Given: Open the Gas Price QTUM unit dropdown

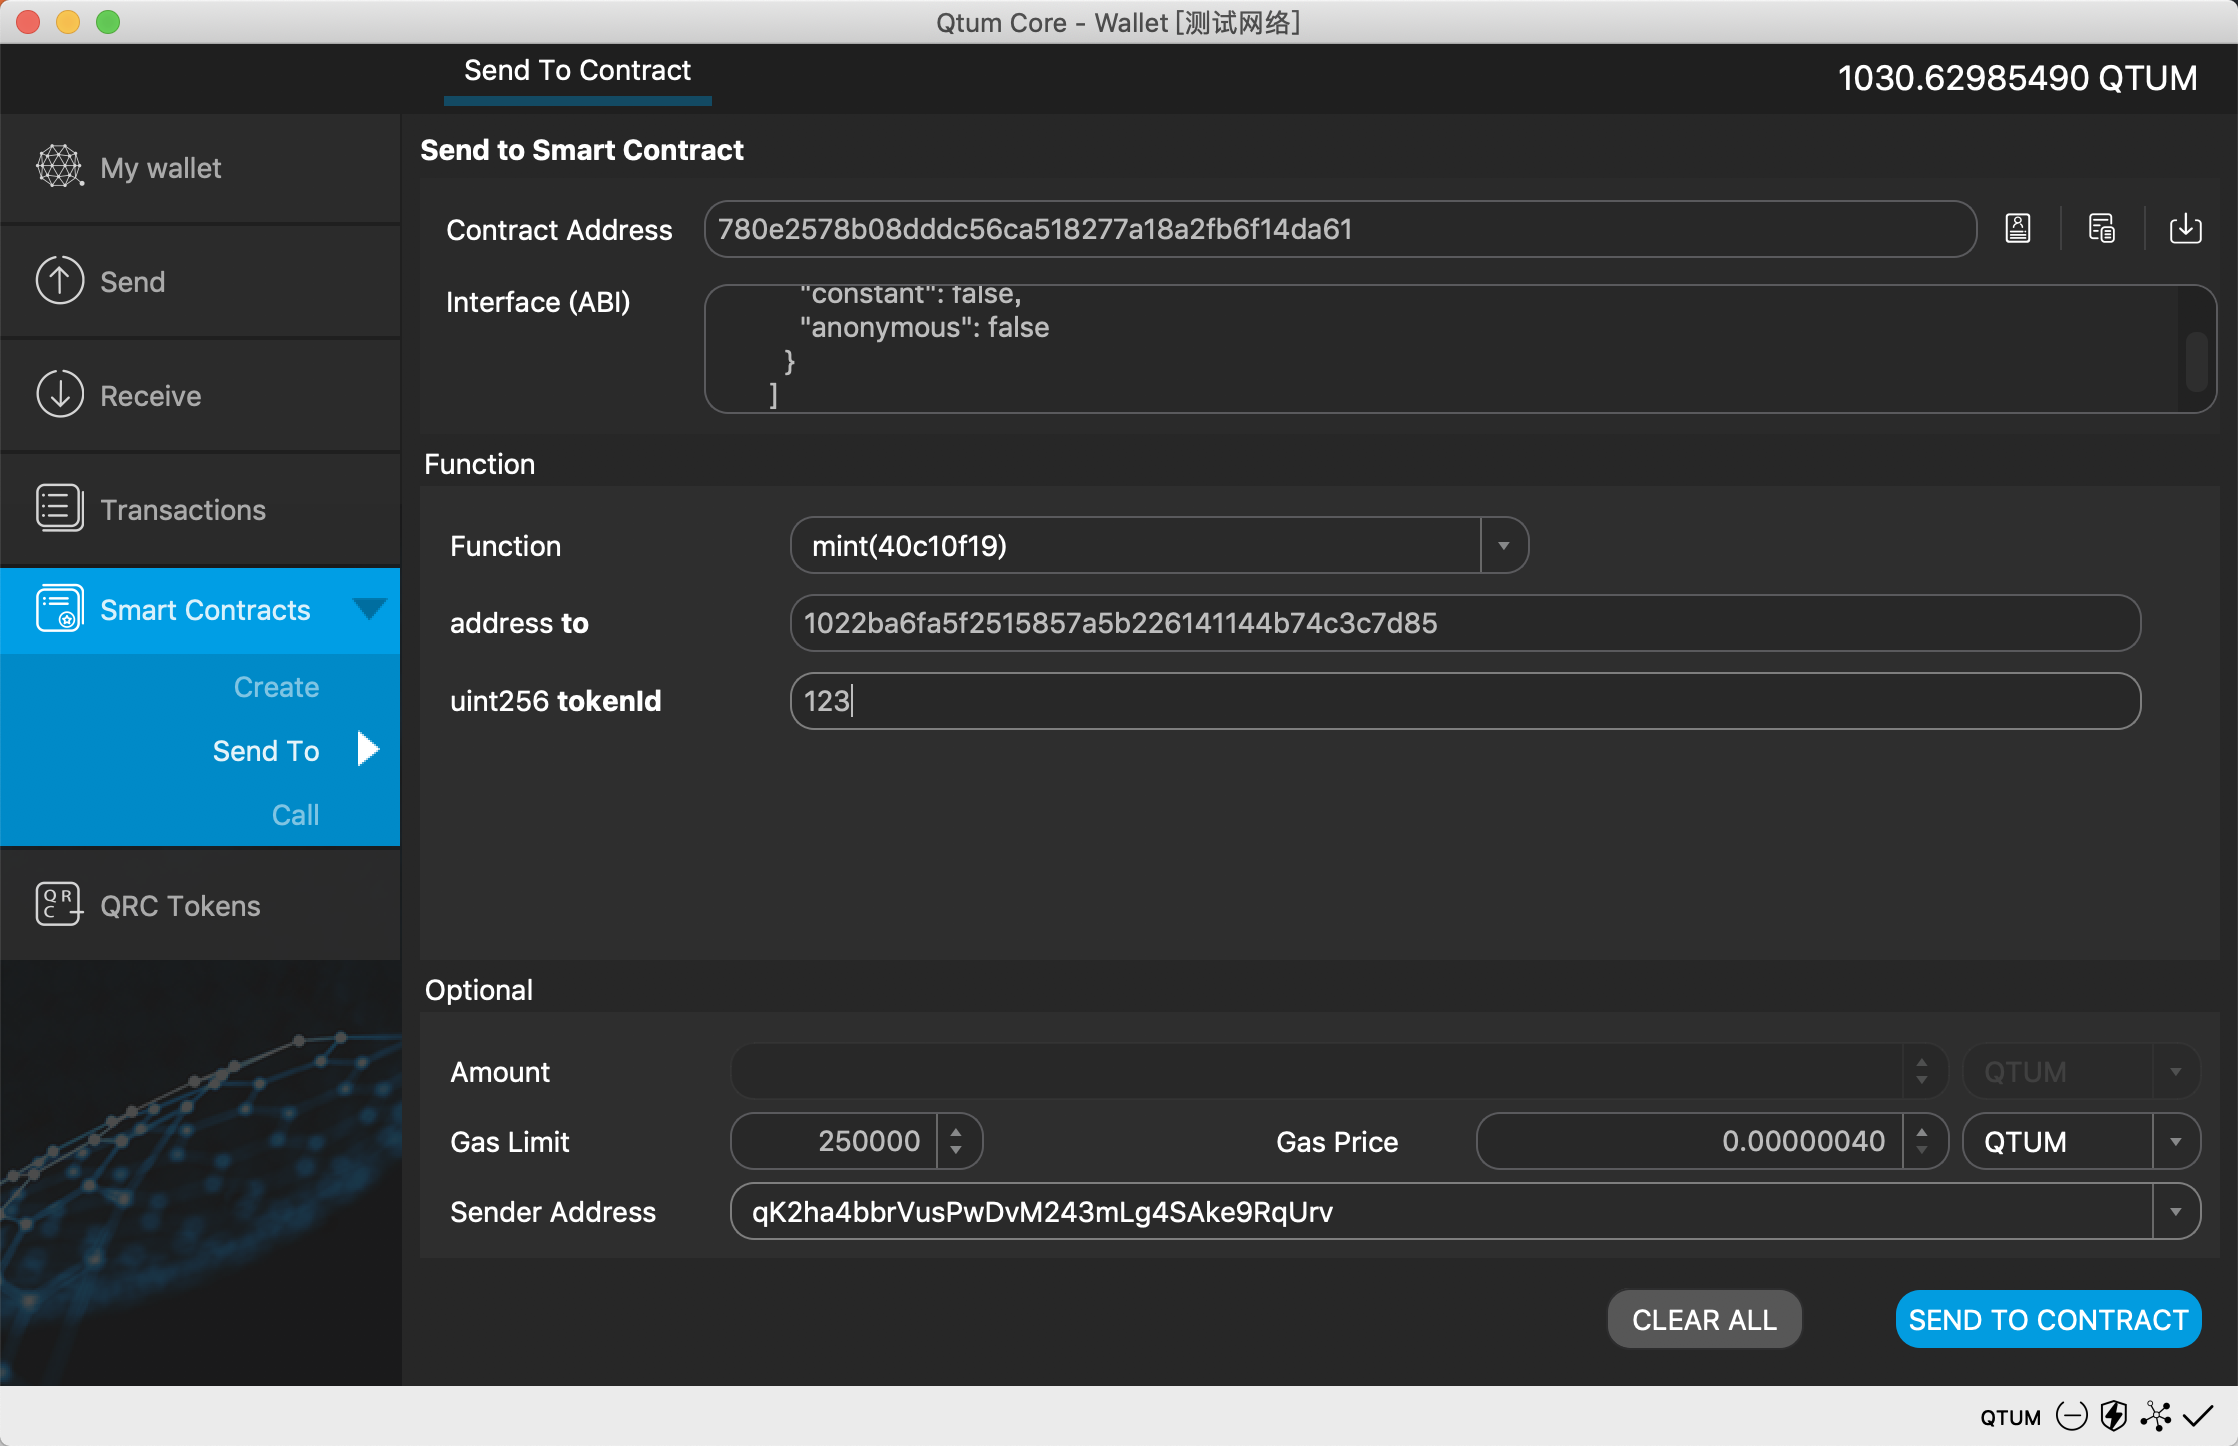Looking at the screenshot, I should (x=2175, y=1142).
